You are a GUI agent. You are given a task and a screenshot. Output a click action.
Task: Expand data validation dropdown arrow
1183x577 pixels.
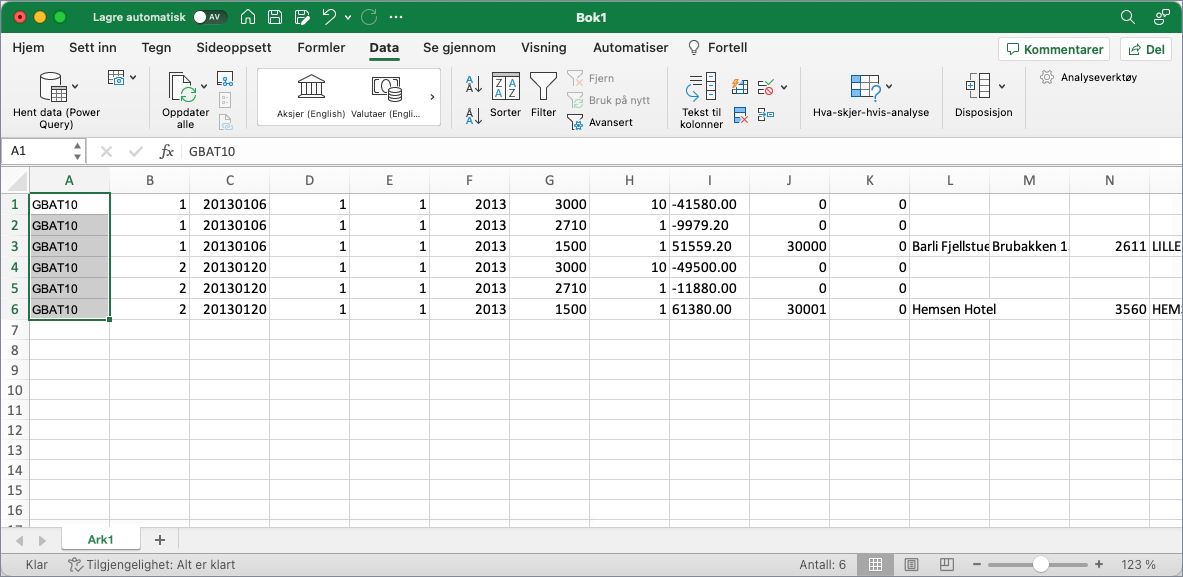coord(784,87)
